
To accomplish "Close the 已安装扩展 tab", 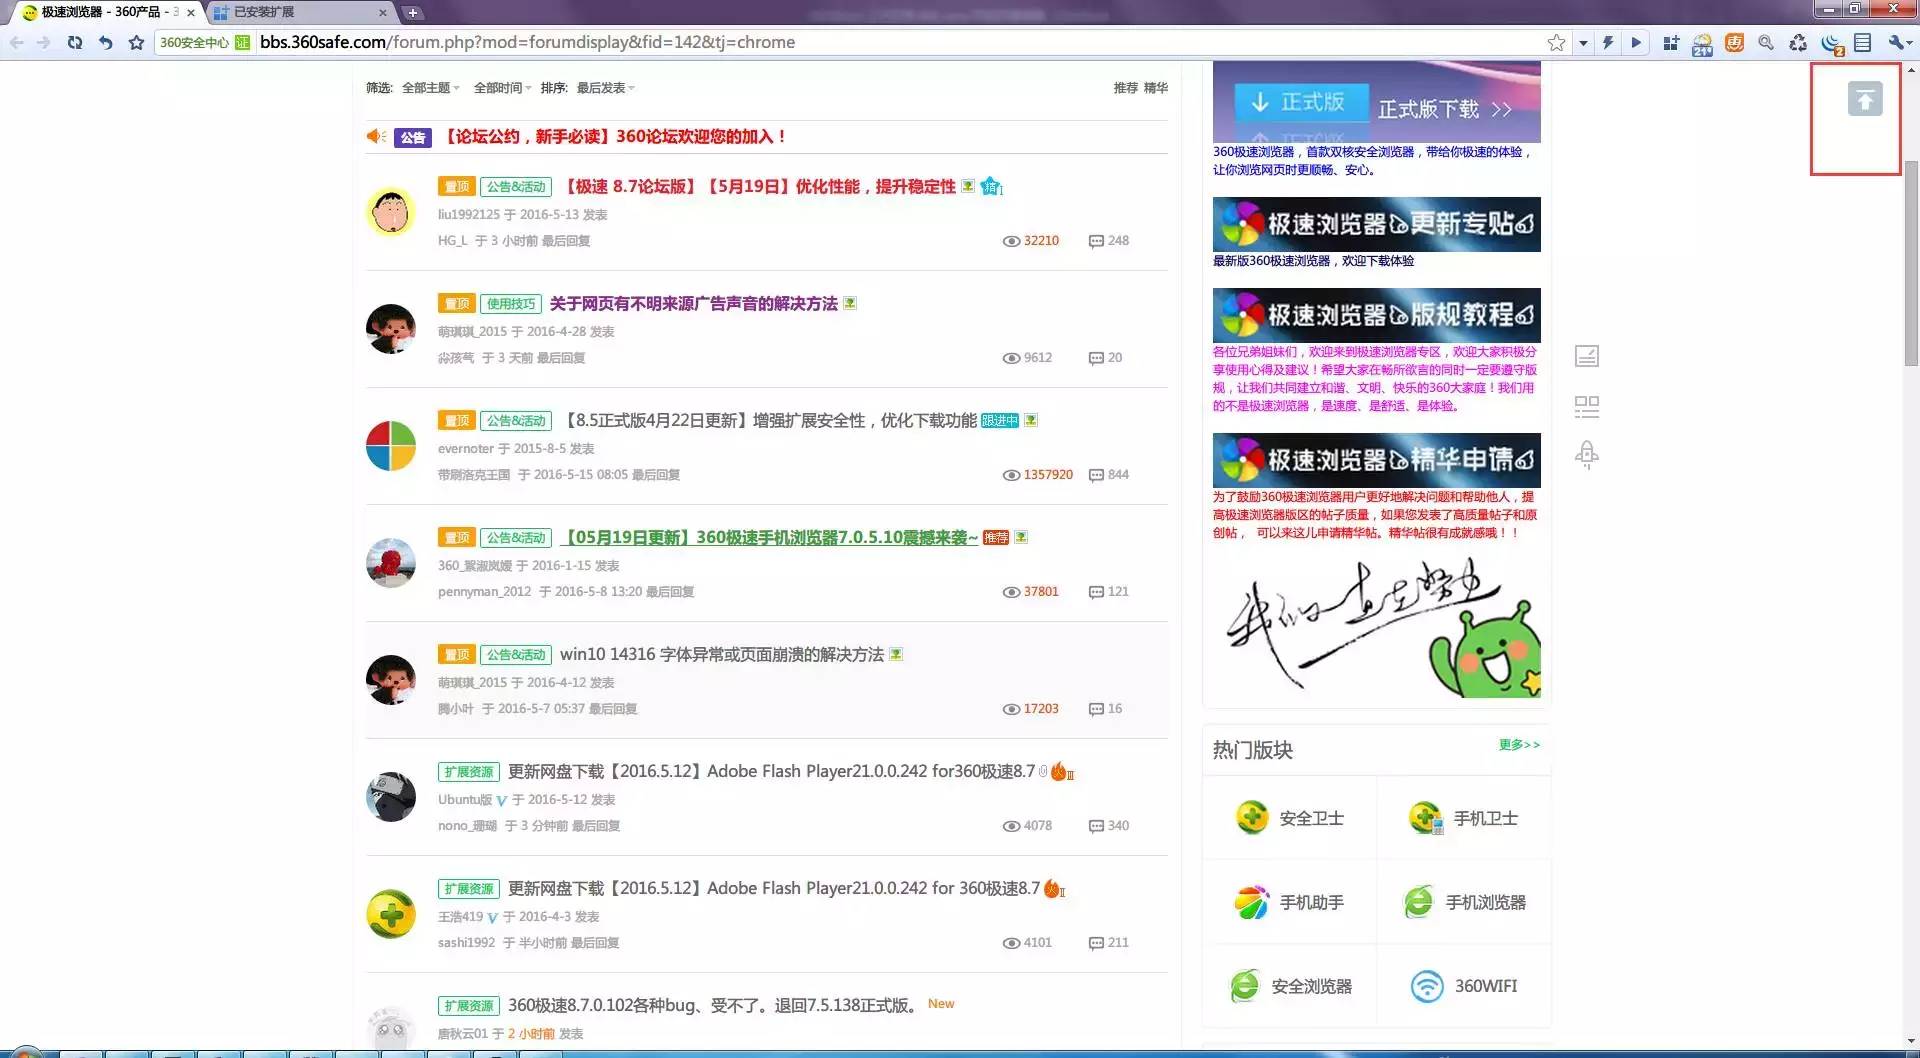I will pyautogui.click(x=382, y=13).
